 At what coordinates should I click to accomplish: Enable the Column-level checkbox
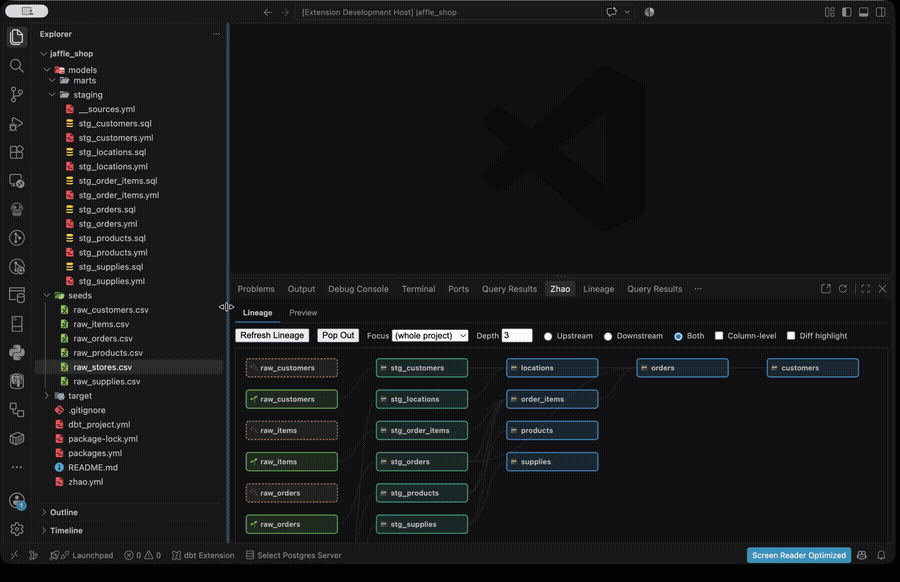point(719,335)
